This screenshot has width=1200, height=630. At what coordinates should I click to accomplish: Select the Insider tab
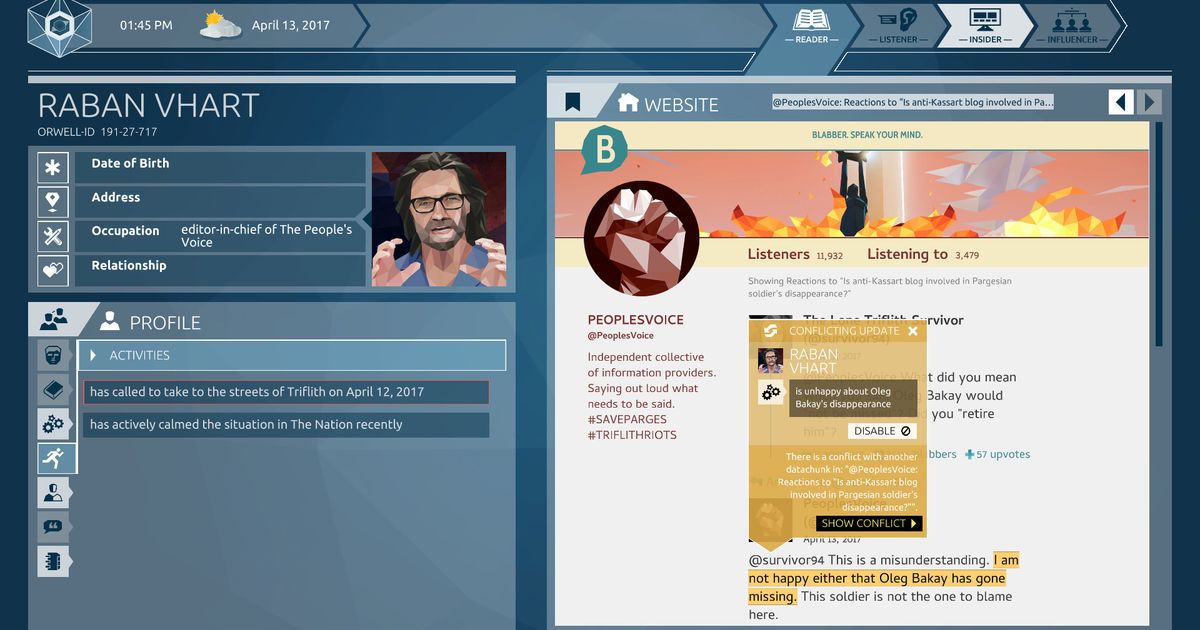coord(984,25)
